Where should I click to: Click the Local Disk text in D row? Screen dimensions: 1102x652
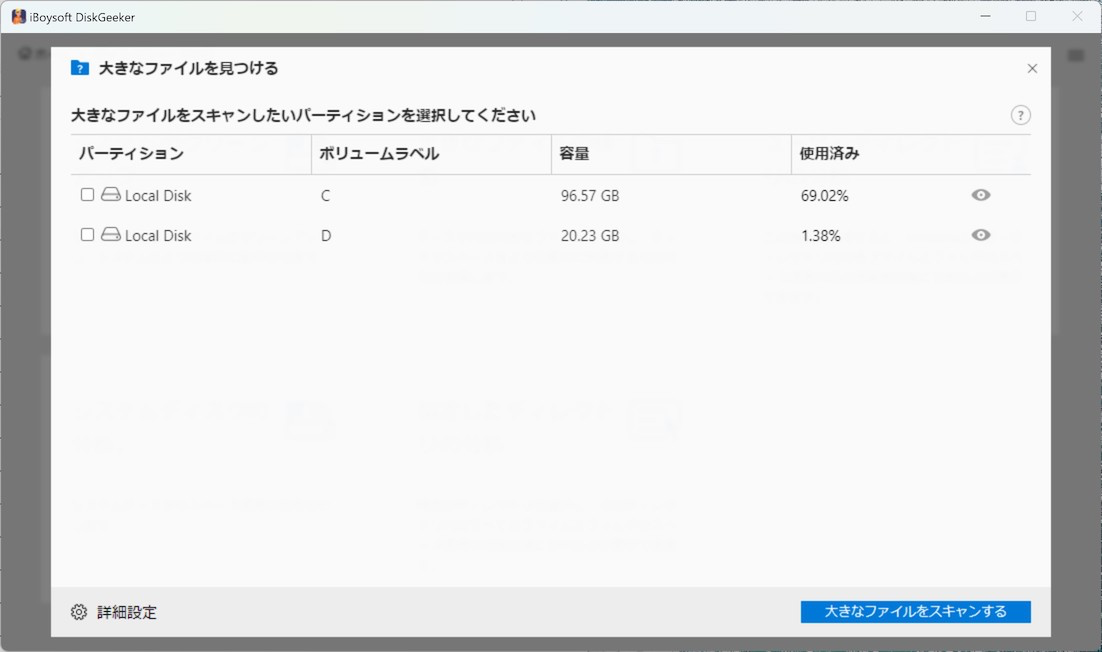[158, 236]
